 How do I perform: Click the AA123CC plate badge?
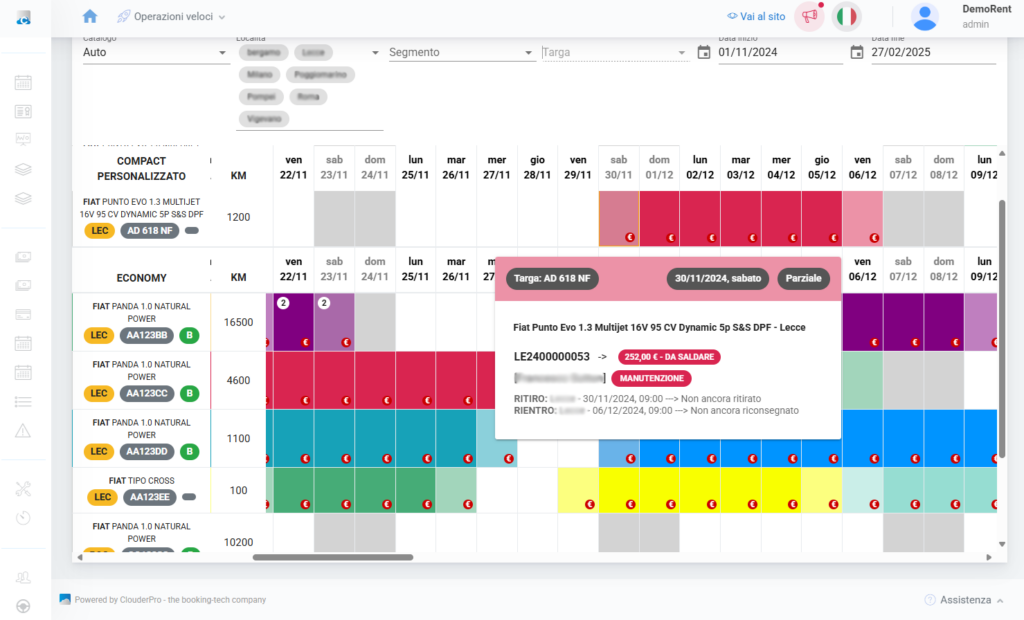(x=148, y=393)
